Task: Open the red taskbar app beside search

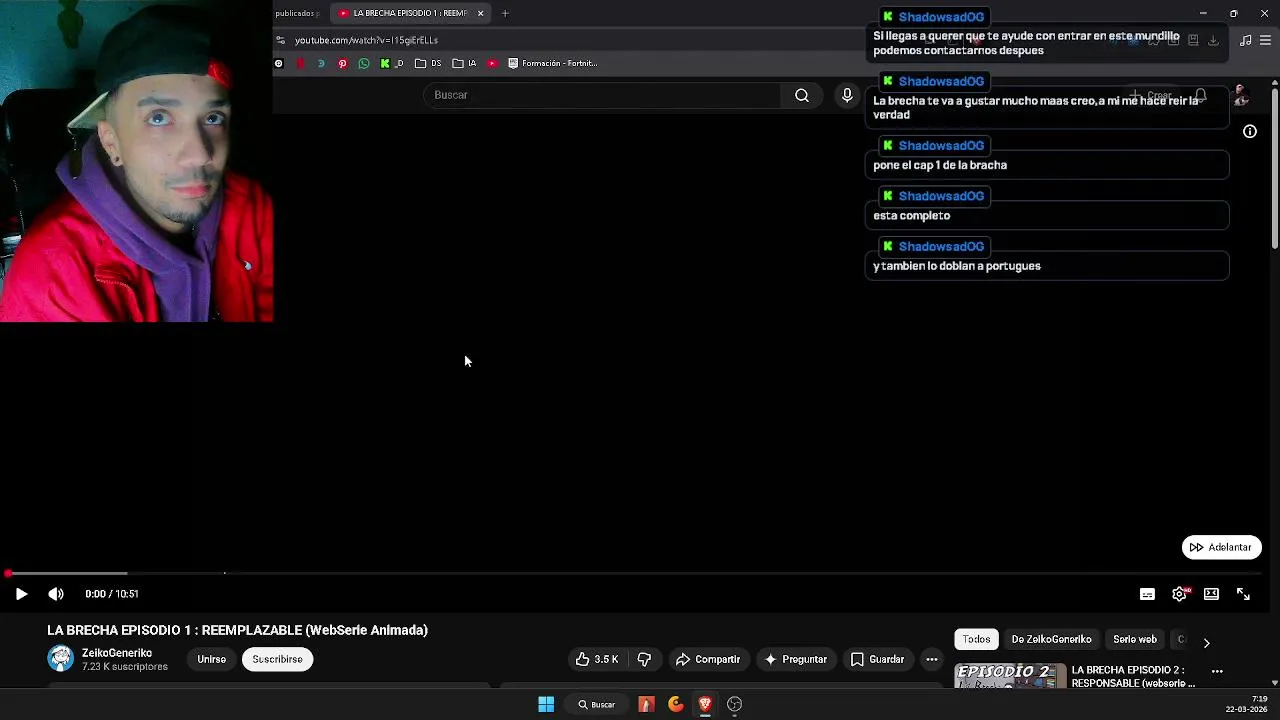Action: click(x=646, y=704)
